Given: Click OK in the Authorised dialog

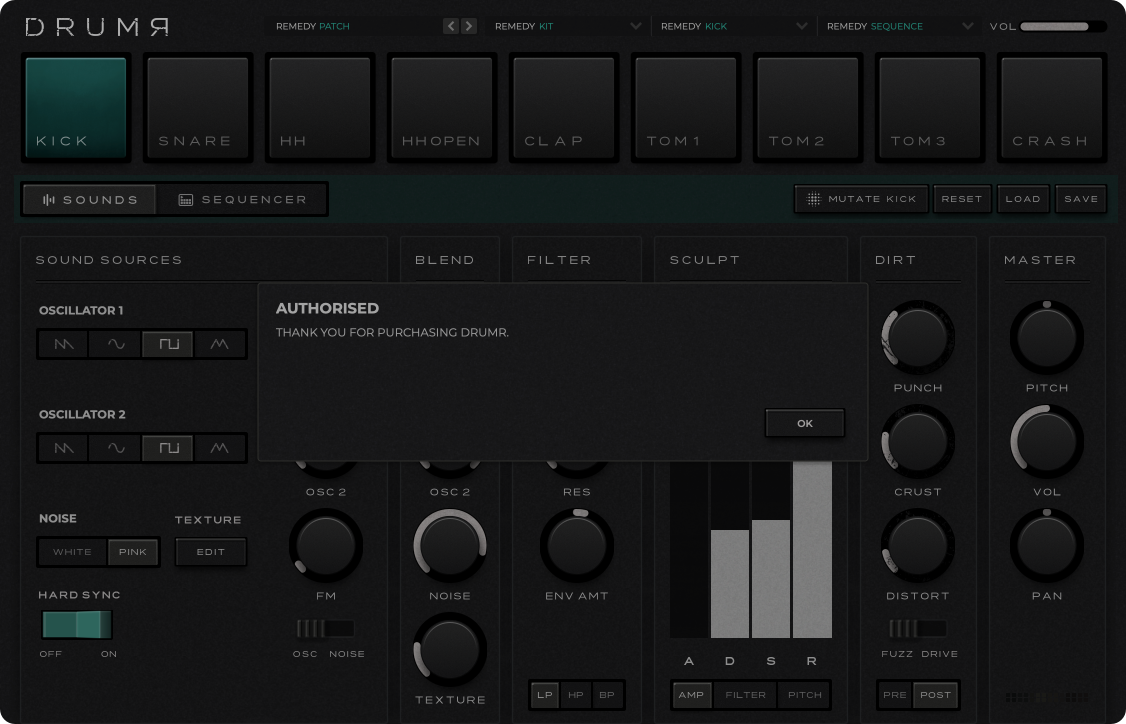Looking at the screenshot, I should 805,423.
